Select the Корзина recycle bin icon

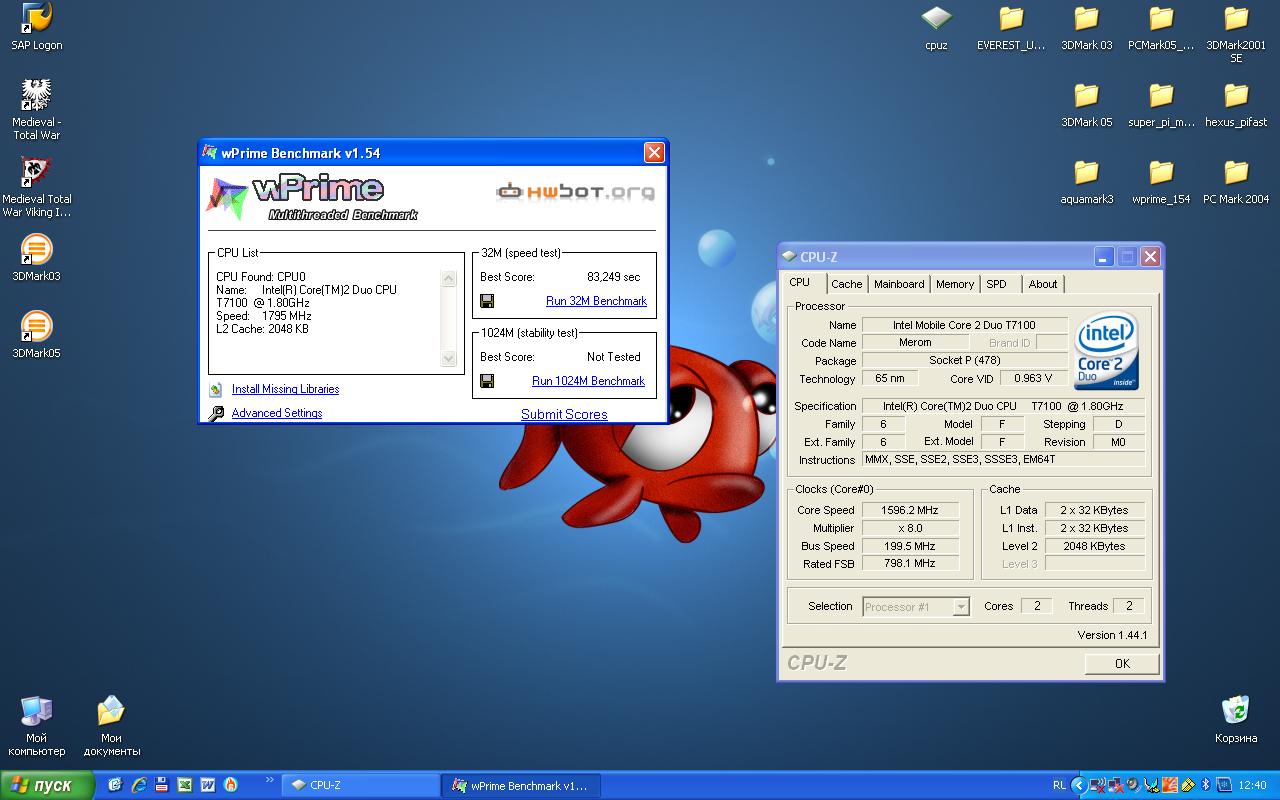coord(1236,720)
